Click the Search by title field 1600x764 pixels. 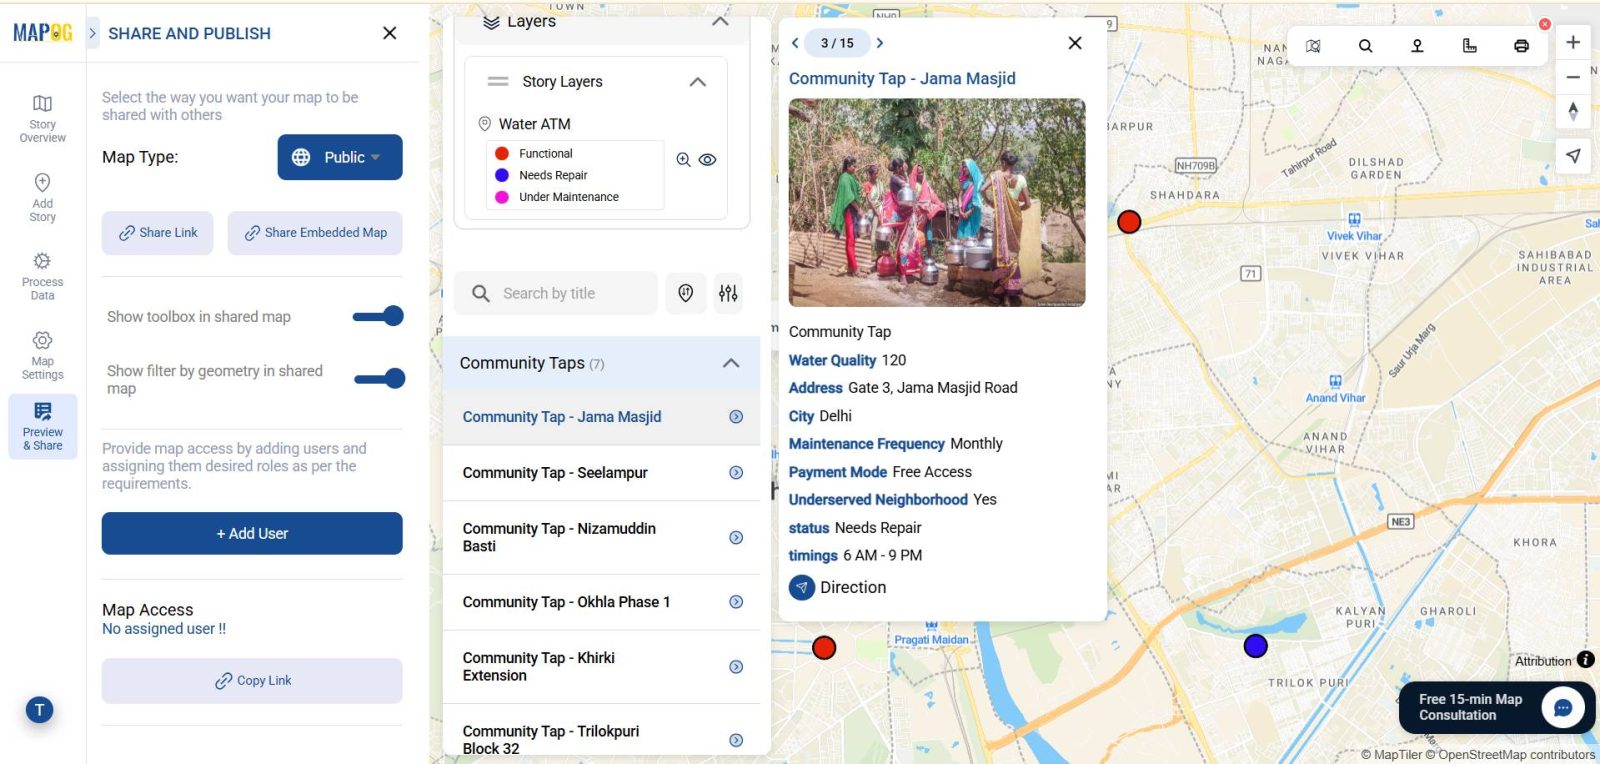tap(556, 293)
